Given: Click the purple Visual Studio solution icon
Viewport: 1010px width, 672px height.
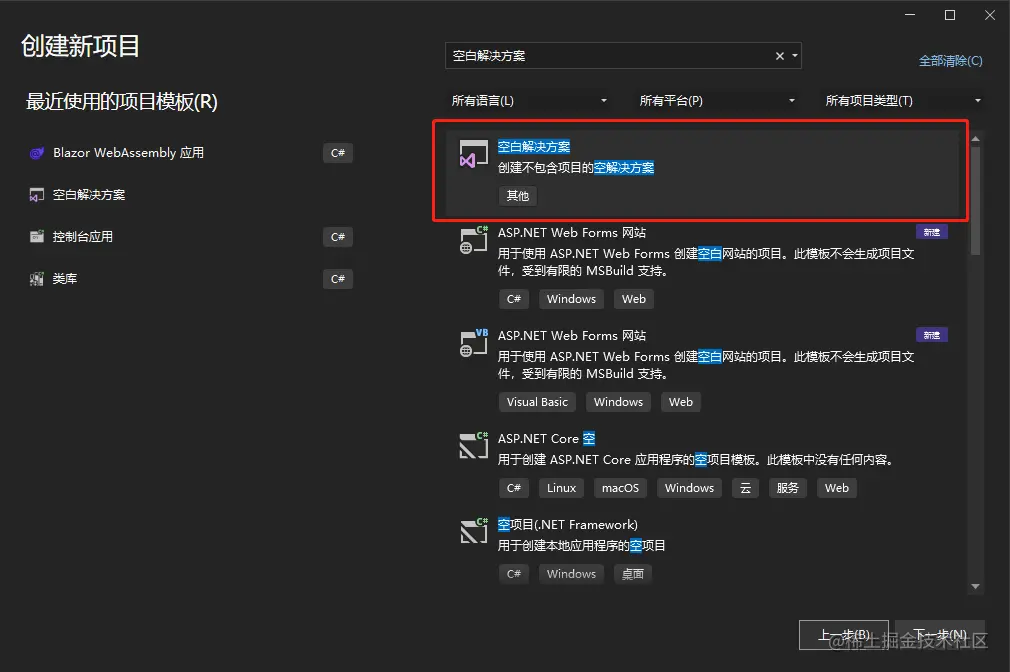Looking at the screenshot, I should coord(473,155).
